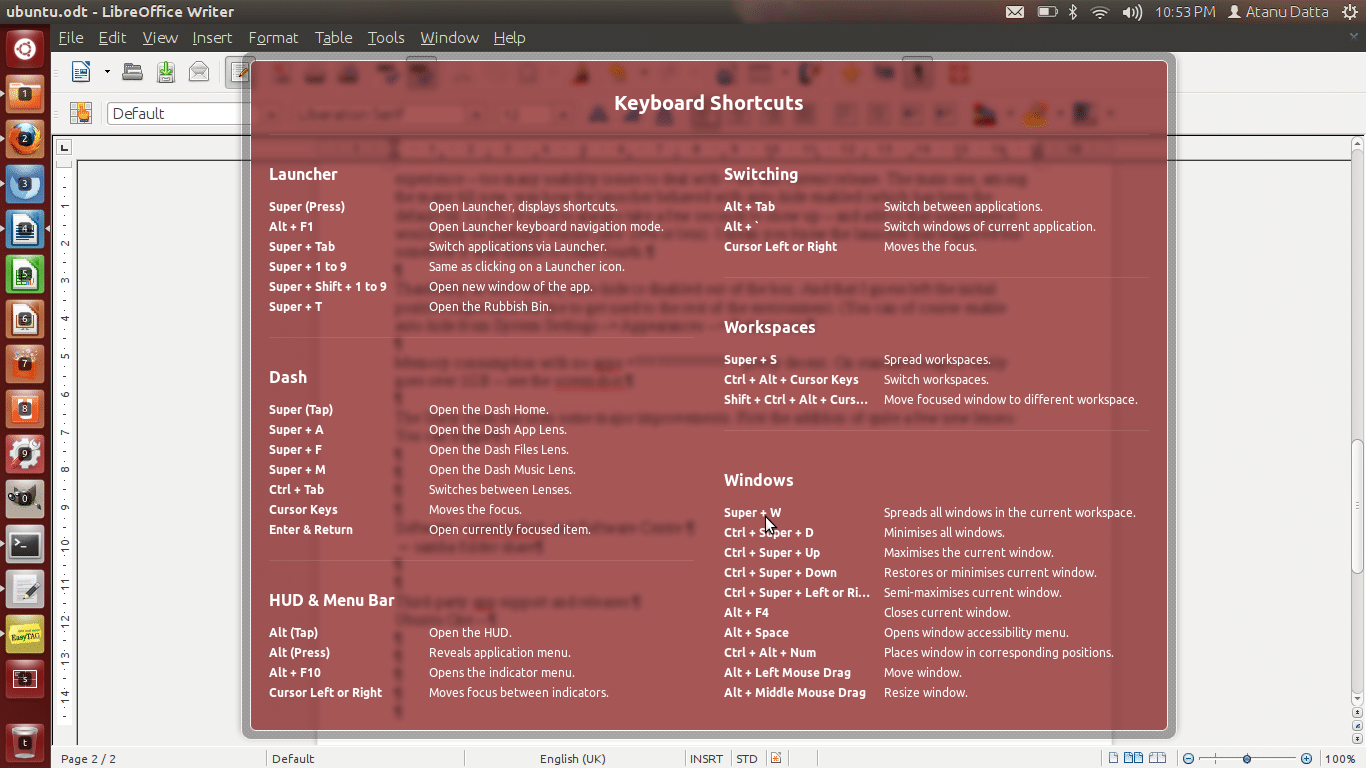Click the English (UK) language field
1366x768 pixels.
pos(573,759)
